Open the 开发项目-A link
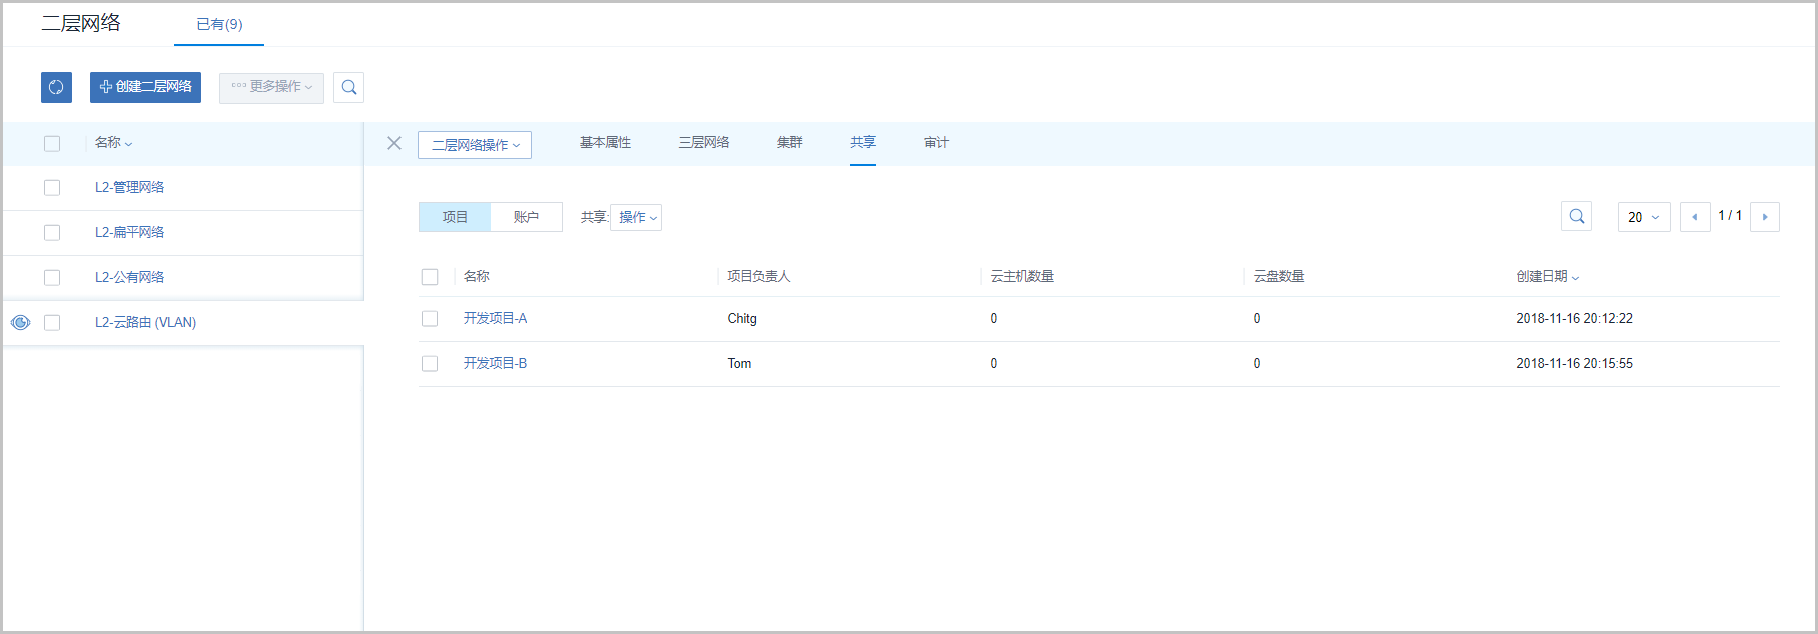The image size is (1818, 634). [x=495, y=318]
